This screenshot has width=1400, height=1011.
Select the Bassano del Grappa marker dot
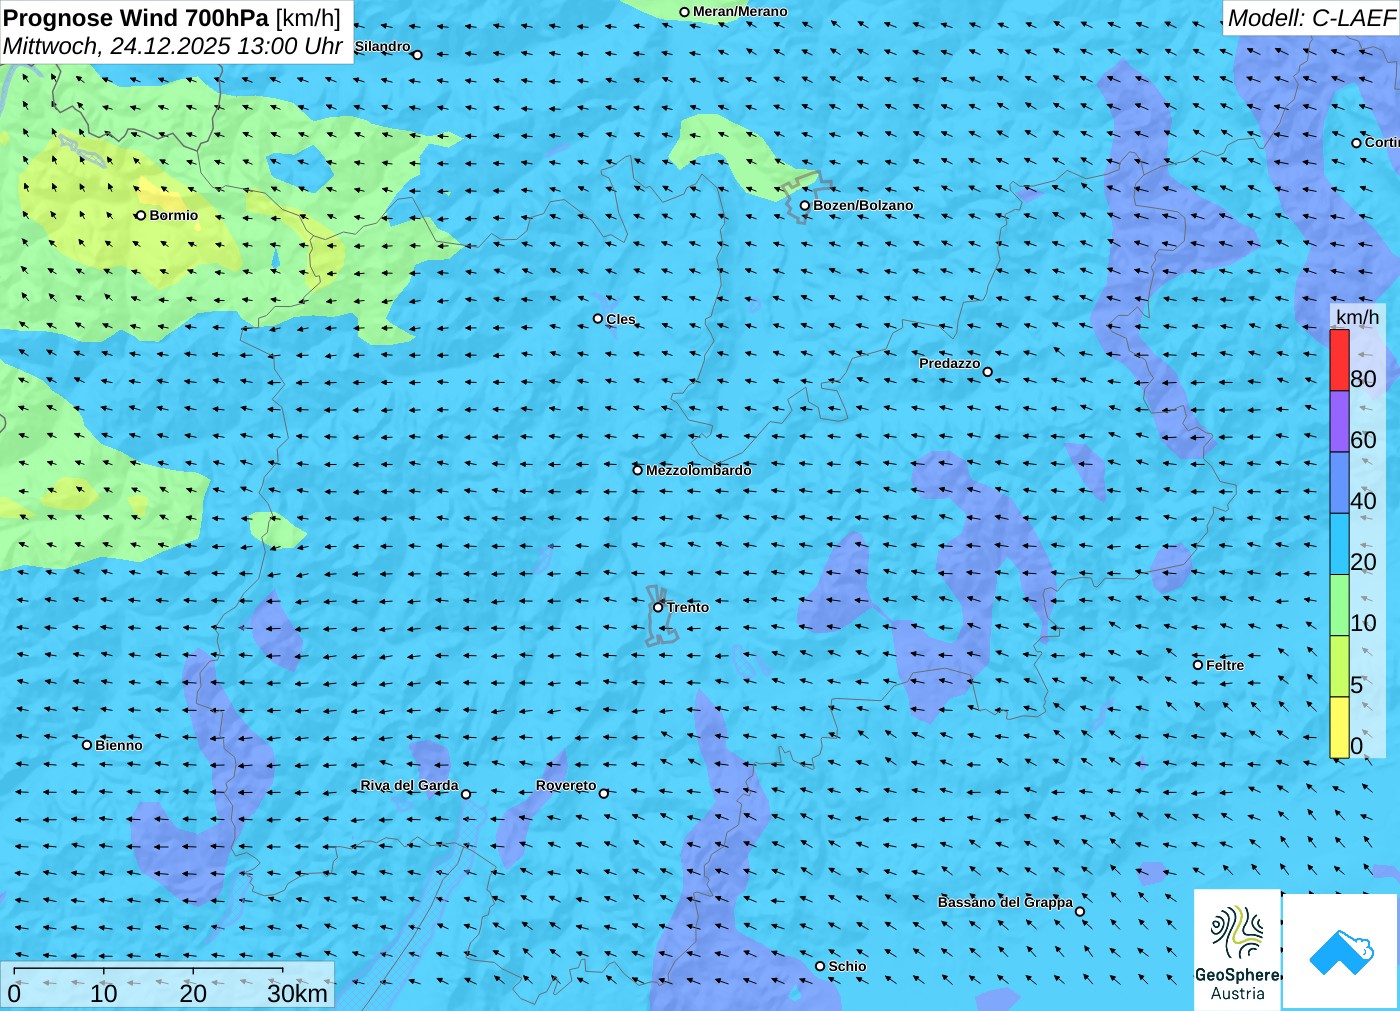(x=1080, y=911)
